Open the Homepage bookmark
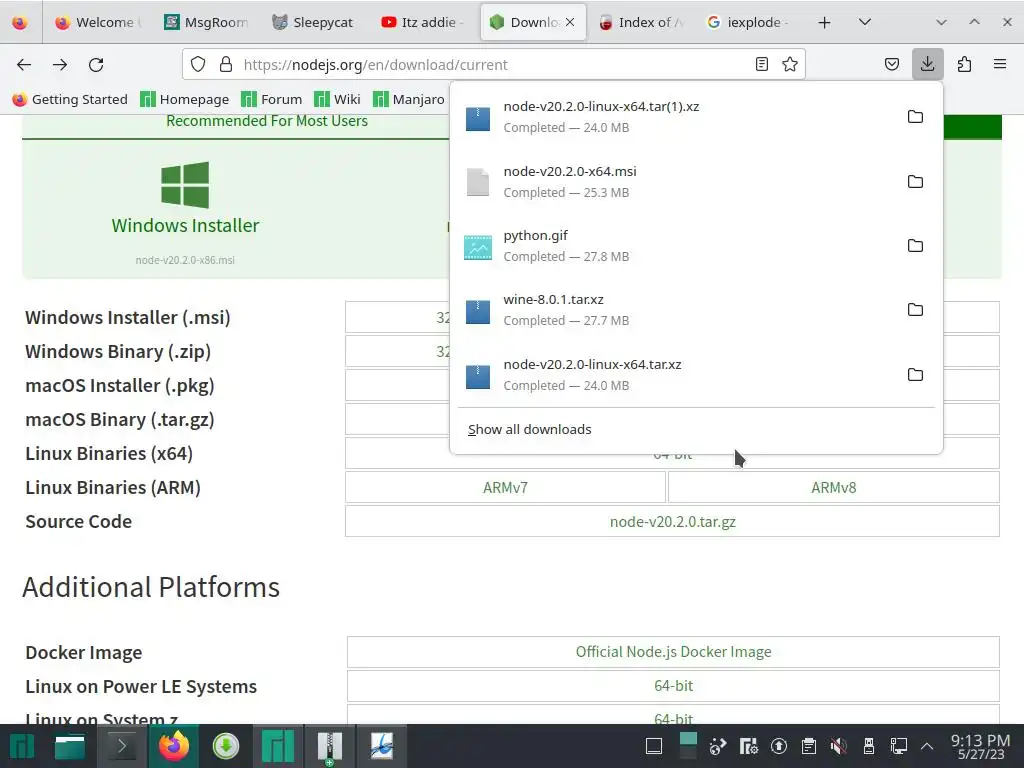 pos(185,99)
